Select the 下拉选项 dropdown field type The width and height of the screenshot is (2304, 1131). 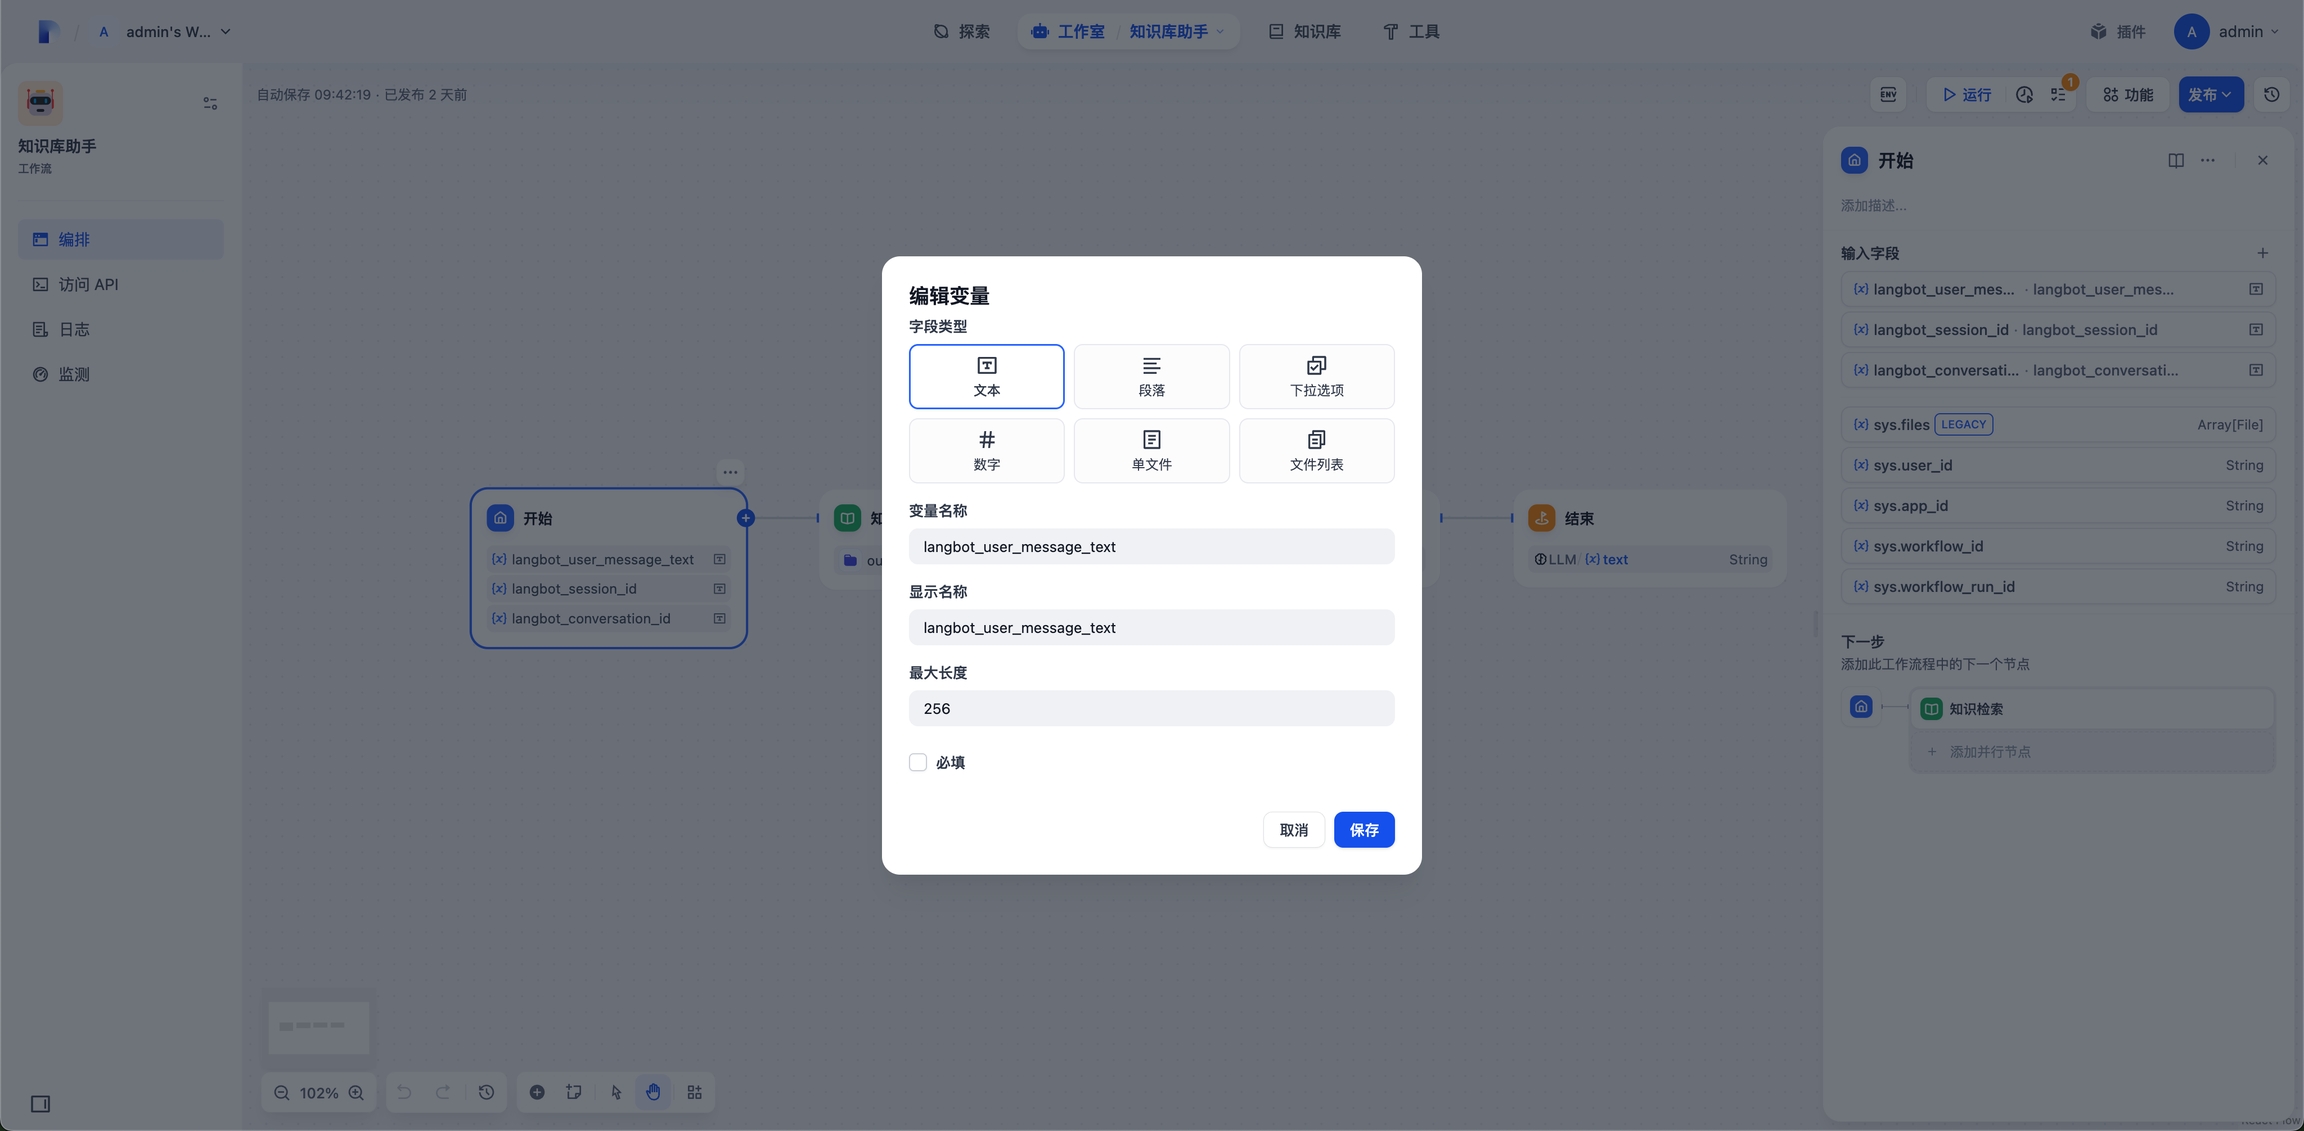(x=1316, y=376)
